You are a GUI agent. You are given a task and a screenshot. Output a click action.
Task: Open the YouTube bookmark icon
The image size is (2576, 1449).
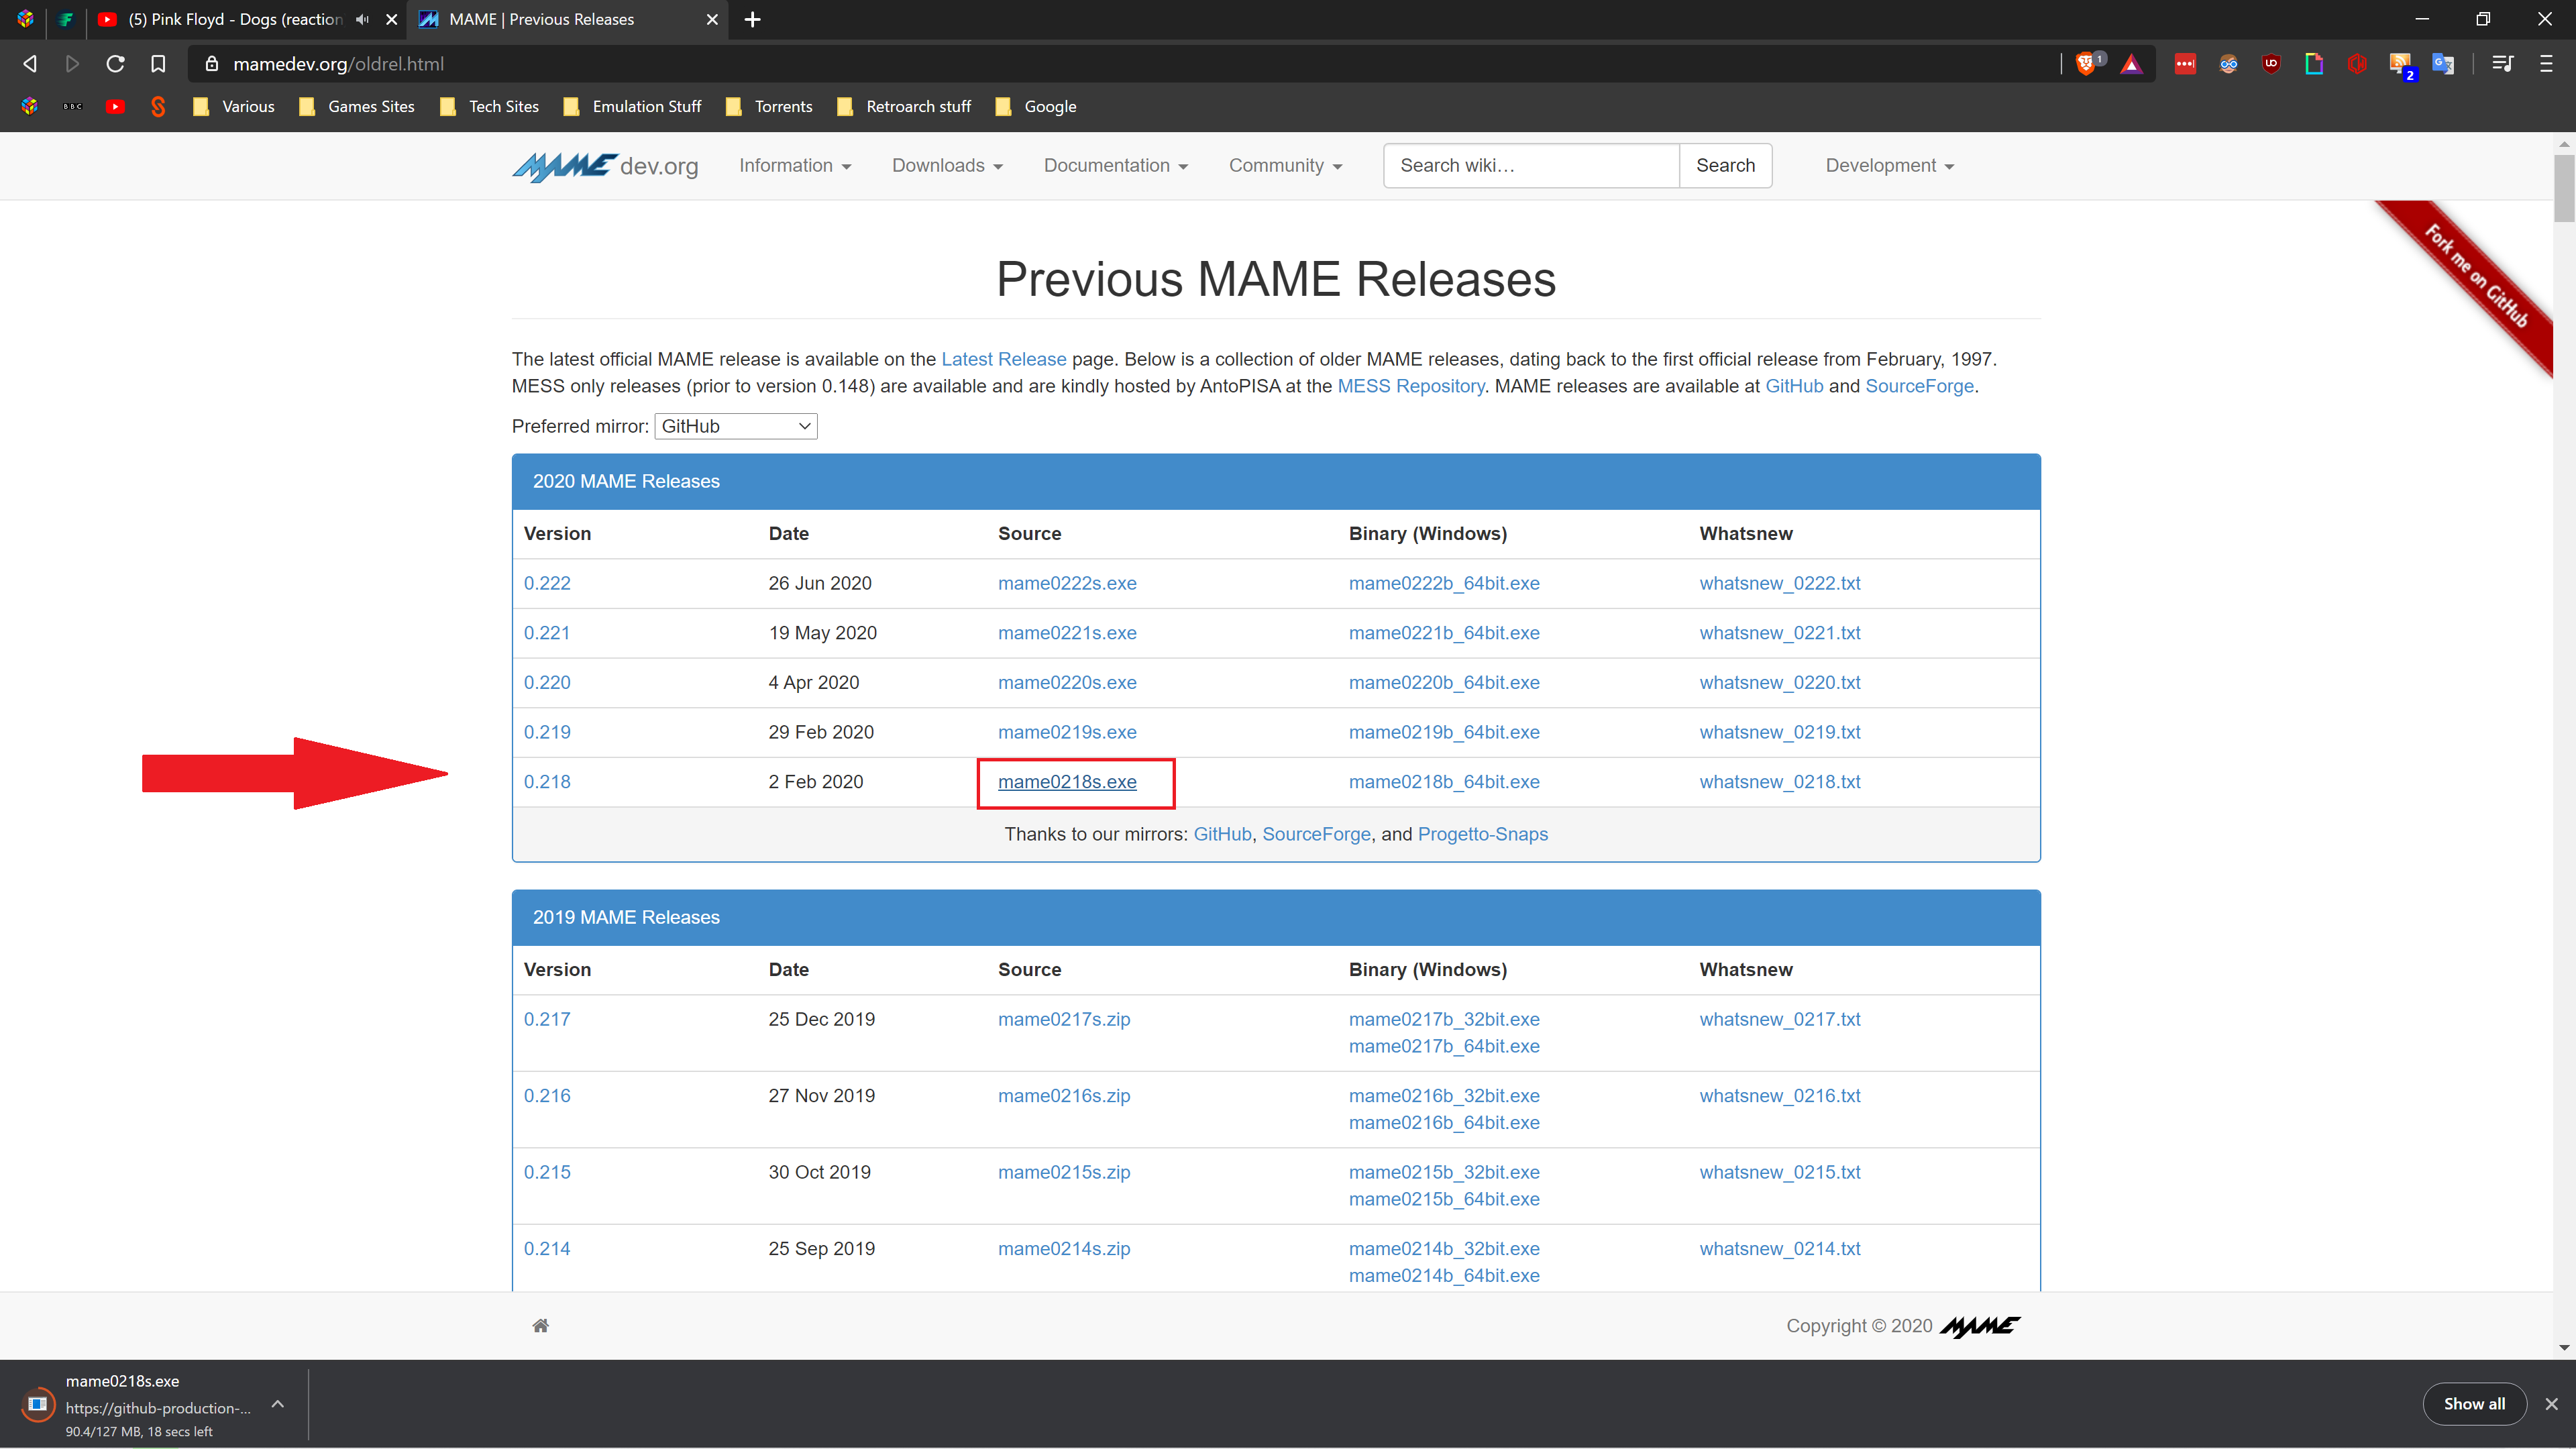click(115, 106)
